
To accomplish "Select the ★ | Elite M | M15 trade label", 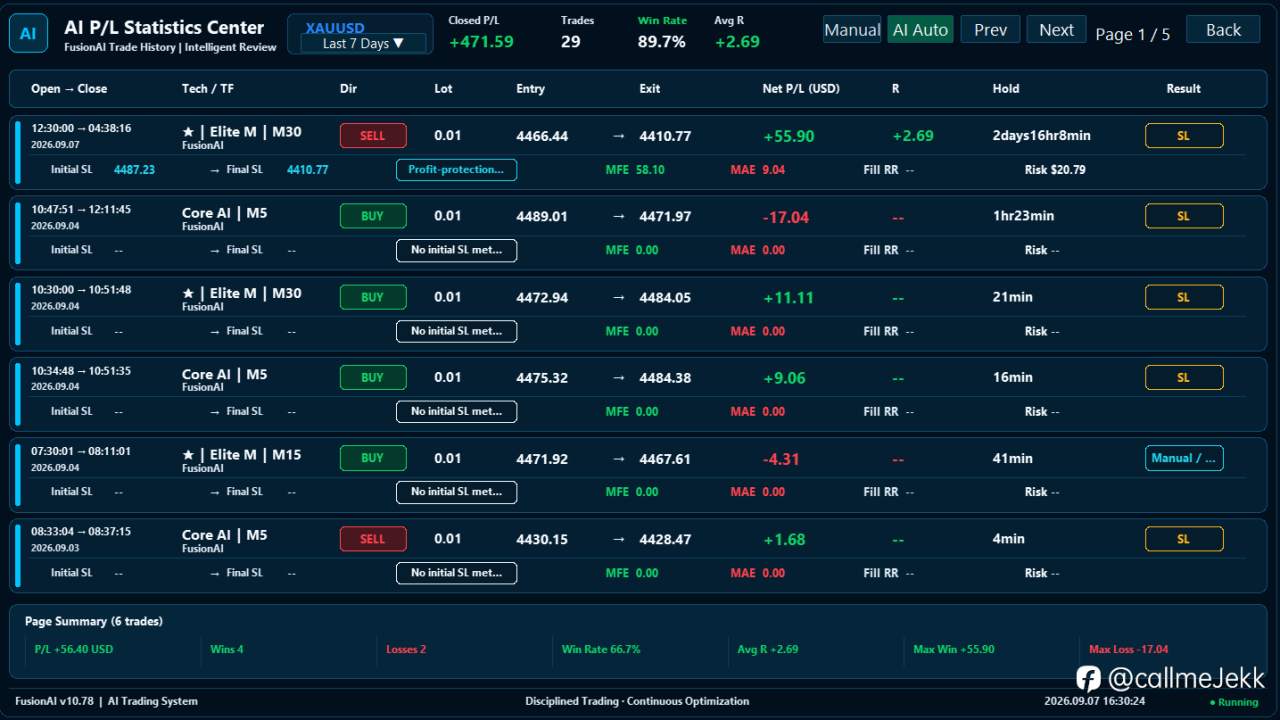I will pyautogui.click(x=241, y=455).
